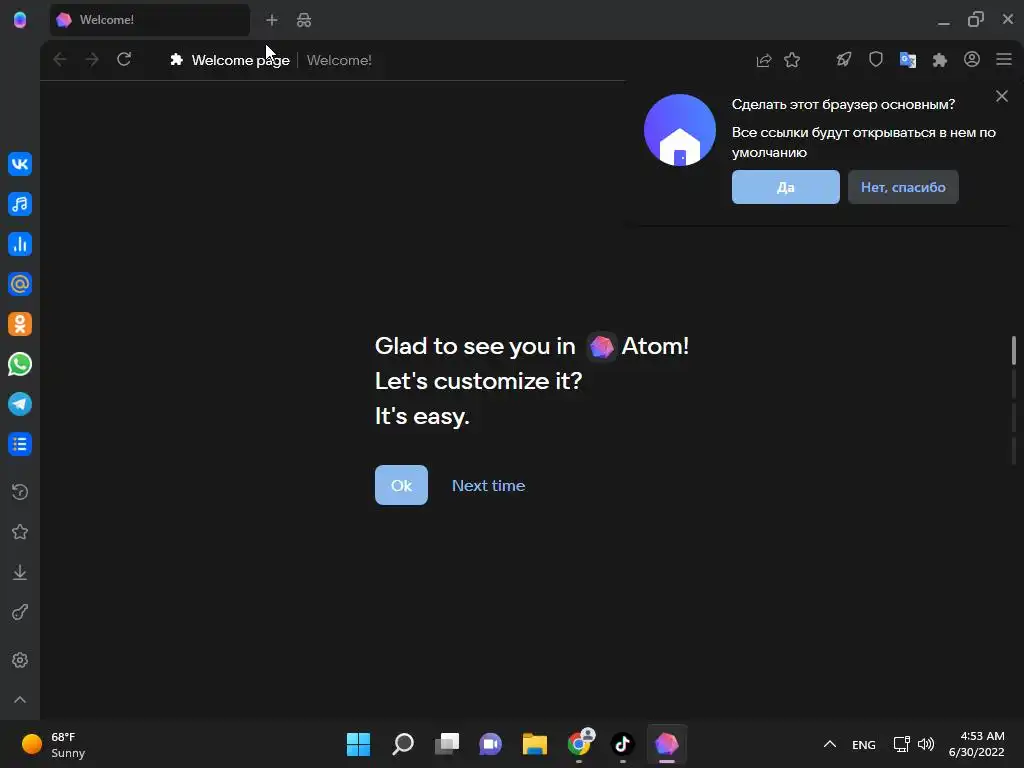This screenshot has width=1024, height=768.
Task: Click the Ok button
Action: click(401, 485)
